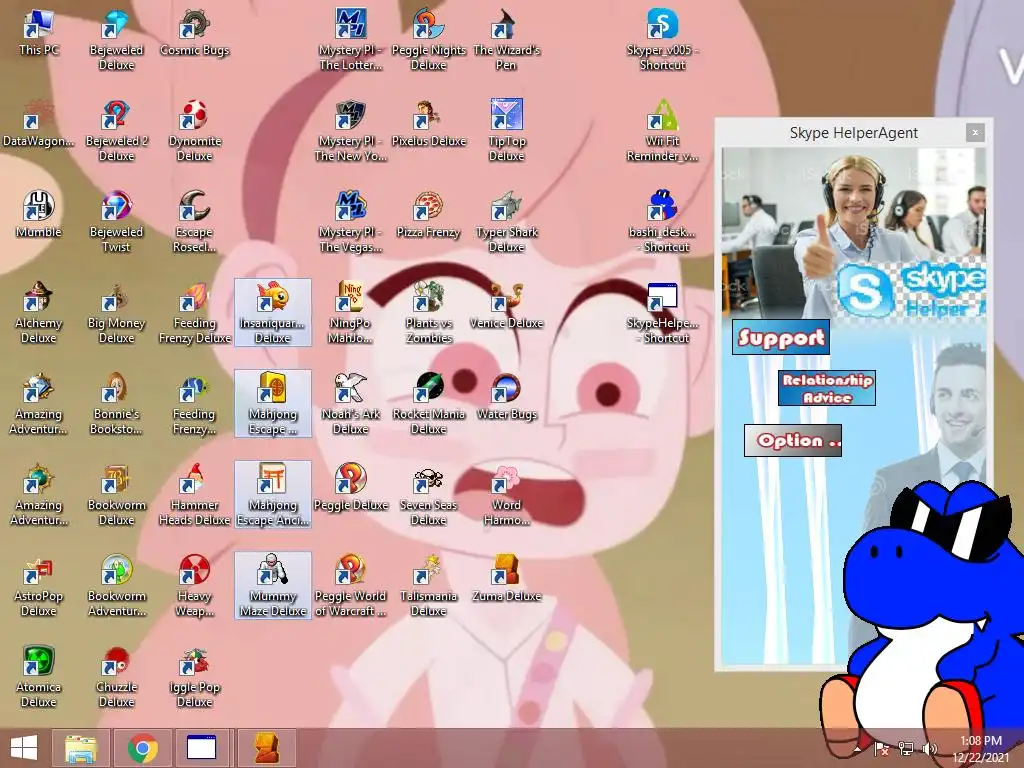
Task: Click the Wii Fit Reminder icon
Action: [x=662, y=131]
